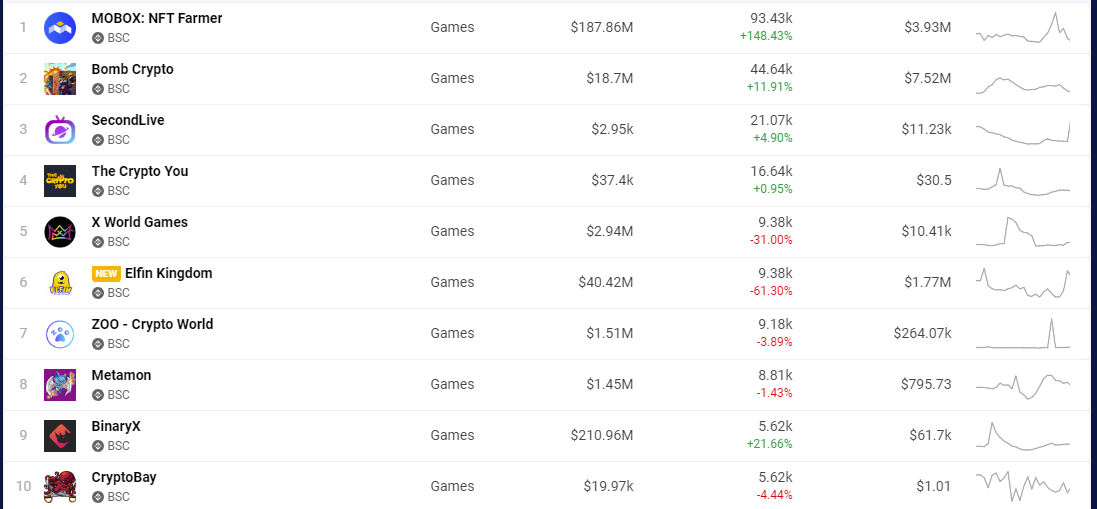Click the BSC chain label under Metamon
Screen dimensions: 1097x509
pos(118,395)
